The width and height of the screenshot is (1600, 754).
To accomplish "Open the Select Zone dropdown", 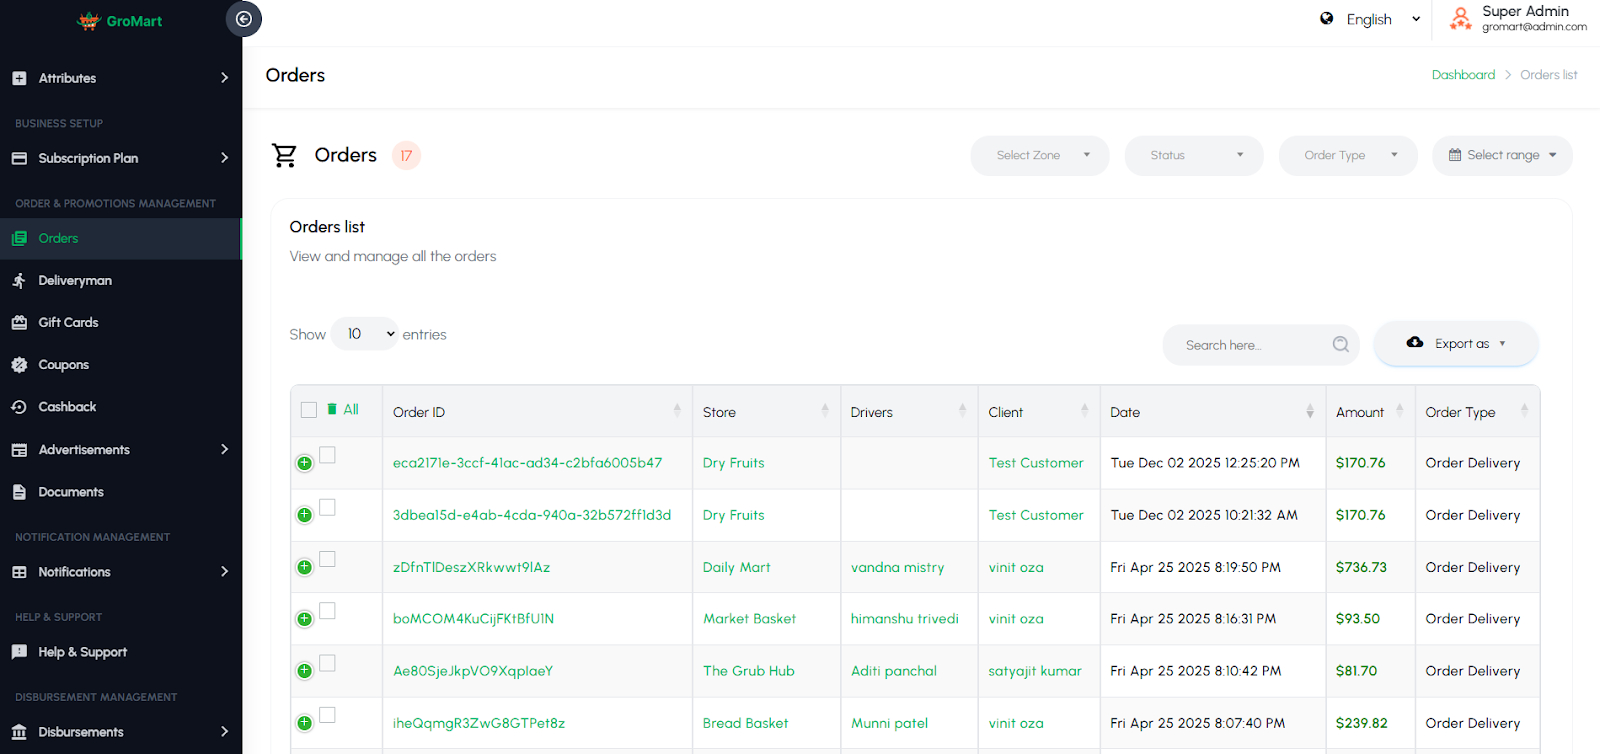I will click(x=1040, y=156).
